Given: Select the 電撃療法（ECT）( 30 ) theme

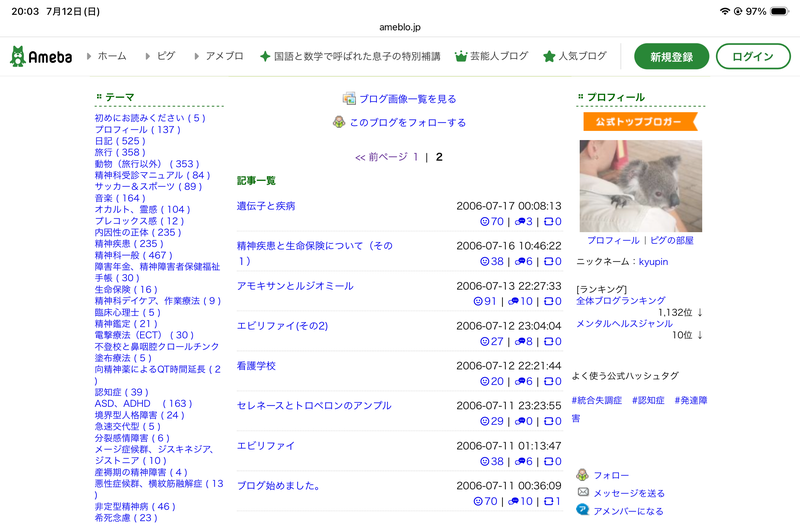Looking at the screenshot, I should [144, 335].
